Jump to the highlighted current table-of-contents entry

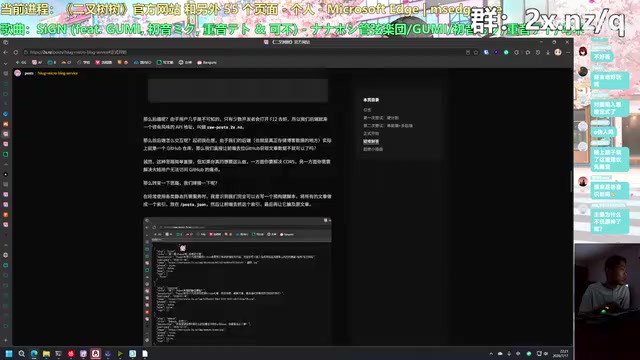[371, 142]
